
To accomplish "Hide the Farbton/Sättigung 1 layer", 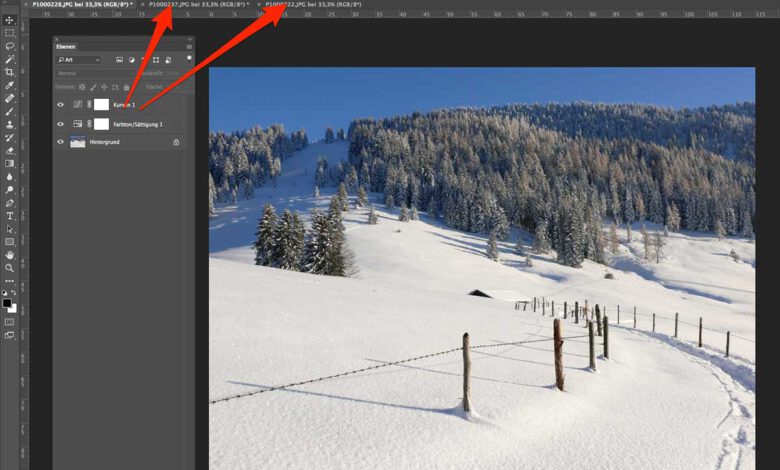I will pos(61,124).
